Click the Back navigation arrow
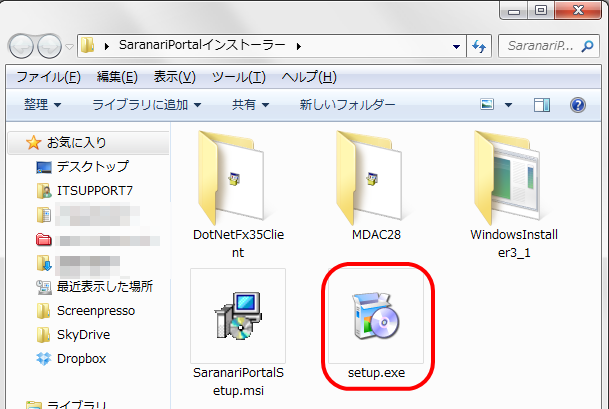Screen dimensions: 609x409 click(x=21, y=46)
